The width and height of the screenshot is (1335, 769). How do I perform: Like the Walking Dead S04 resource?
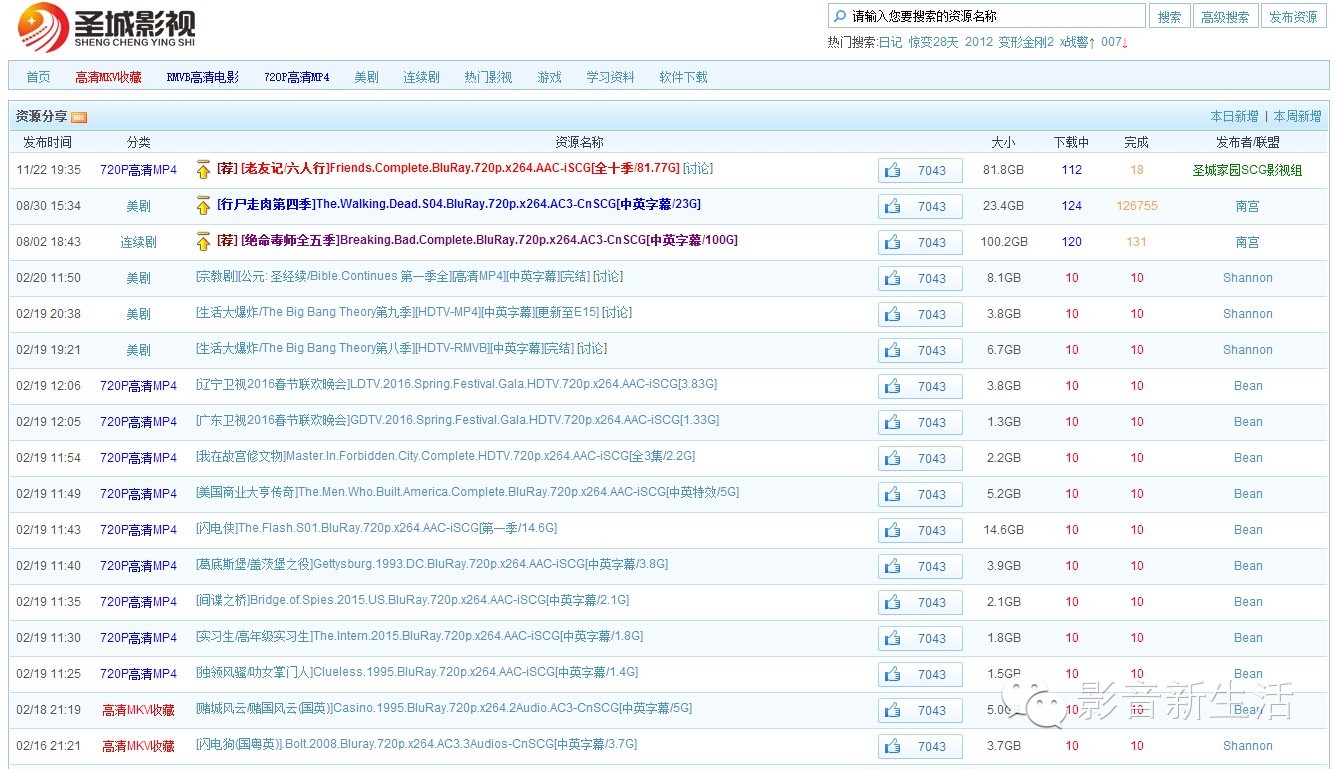point(892,206)
